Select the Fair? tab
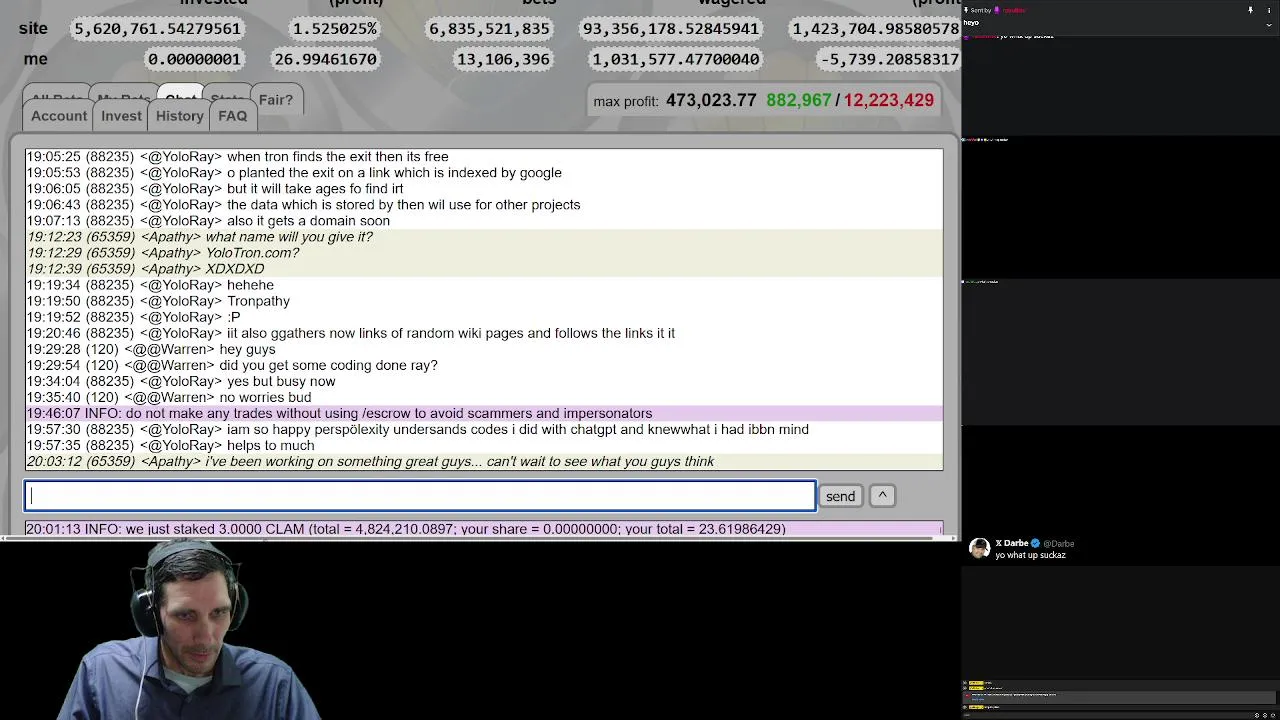This screenshot has height=720, width=1280. [x=276, y=100]
